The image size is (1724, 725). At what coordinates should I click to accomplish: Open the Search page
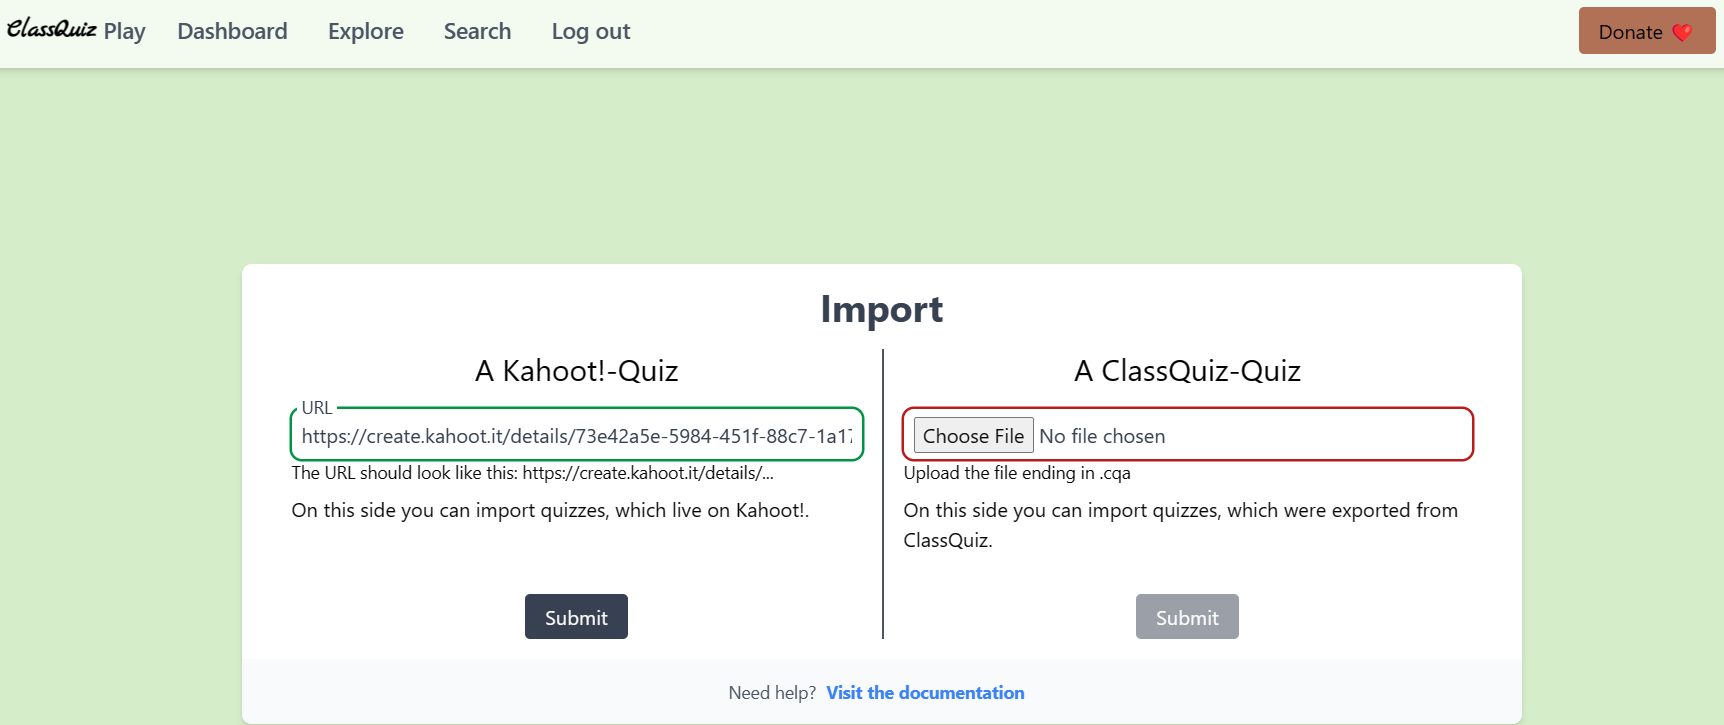[x=477, y=31]
